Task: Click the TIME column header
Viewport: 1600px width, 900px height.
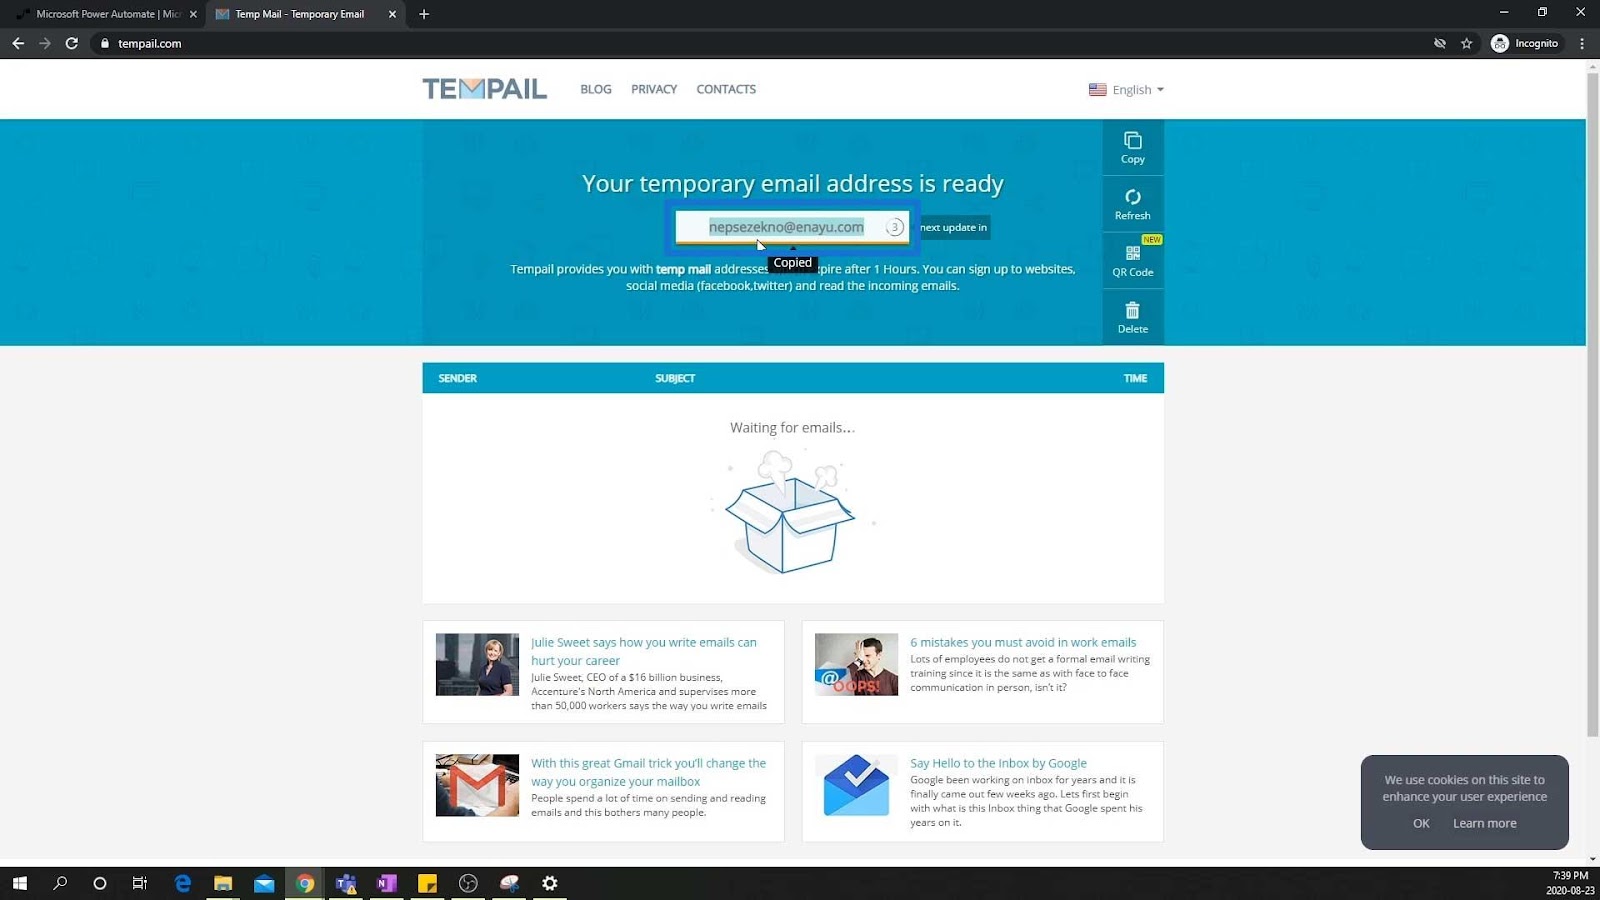Action: click(1135, 378)
